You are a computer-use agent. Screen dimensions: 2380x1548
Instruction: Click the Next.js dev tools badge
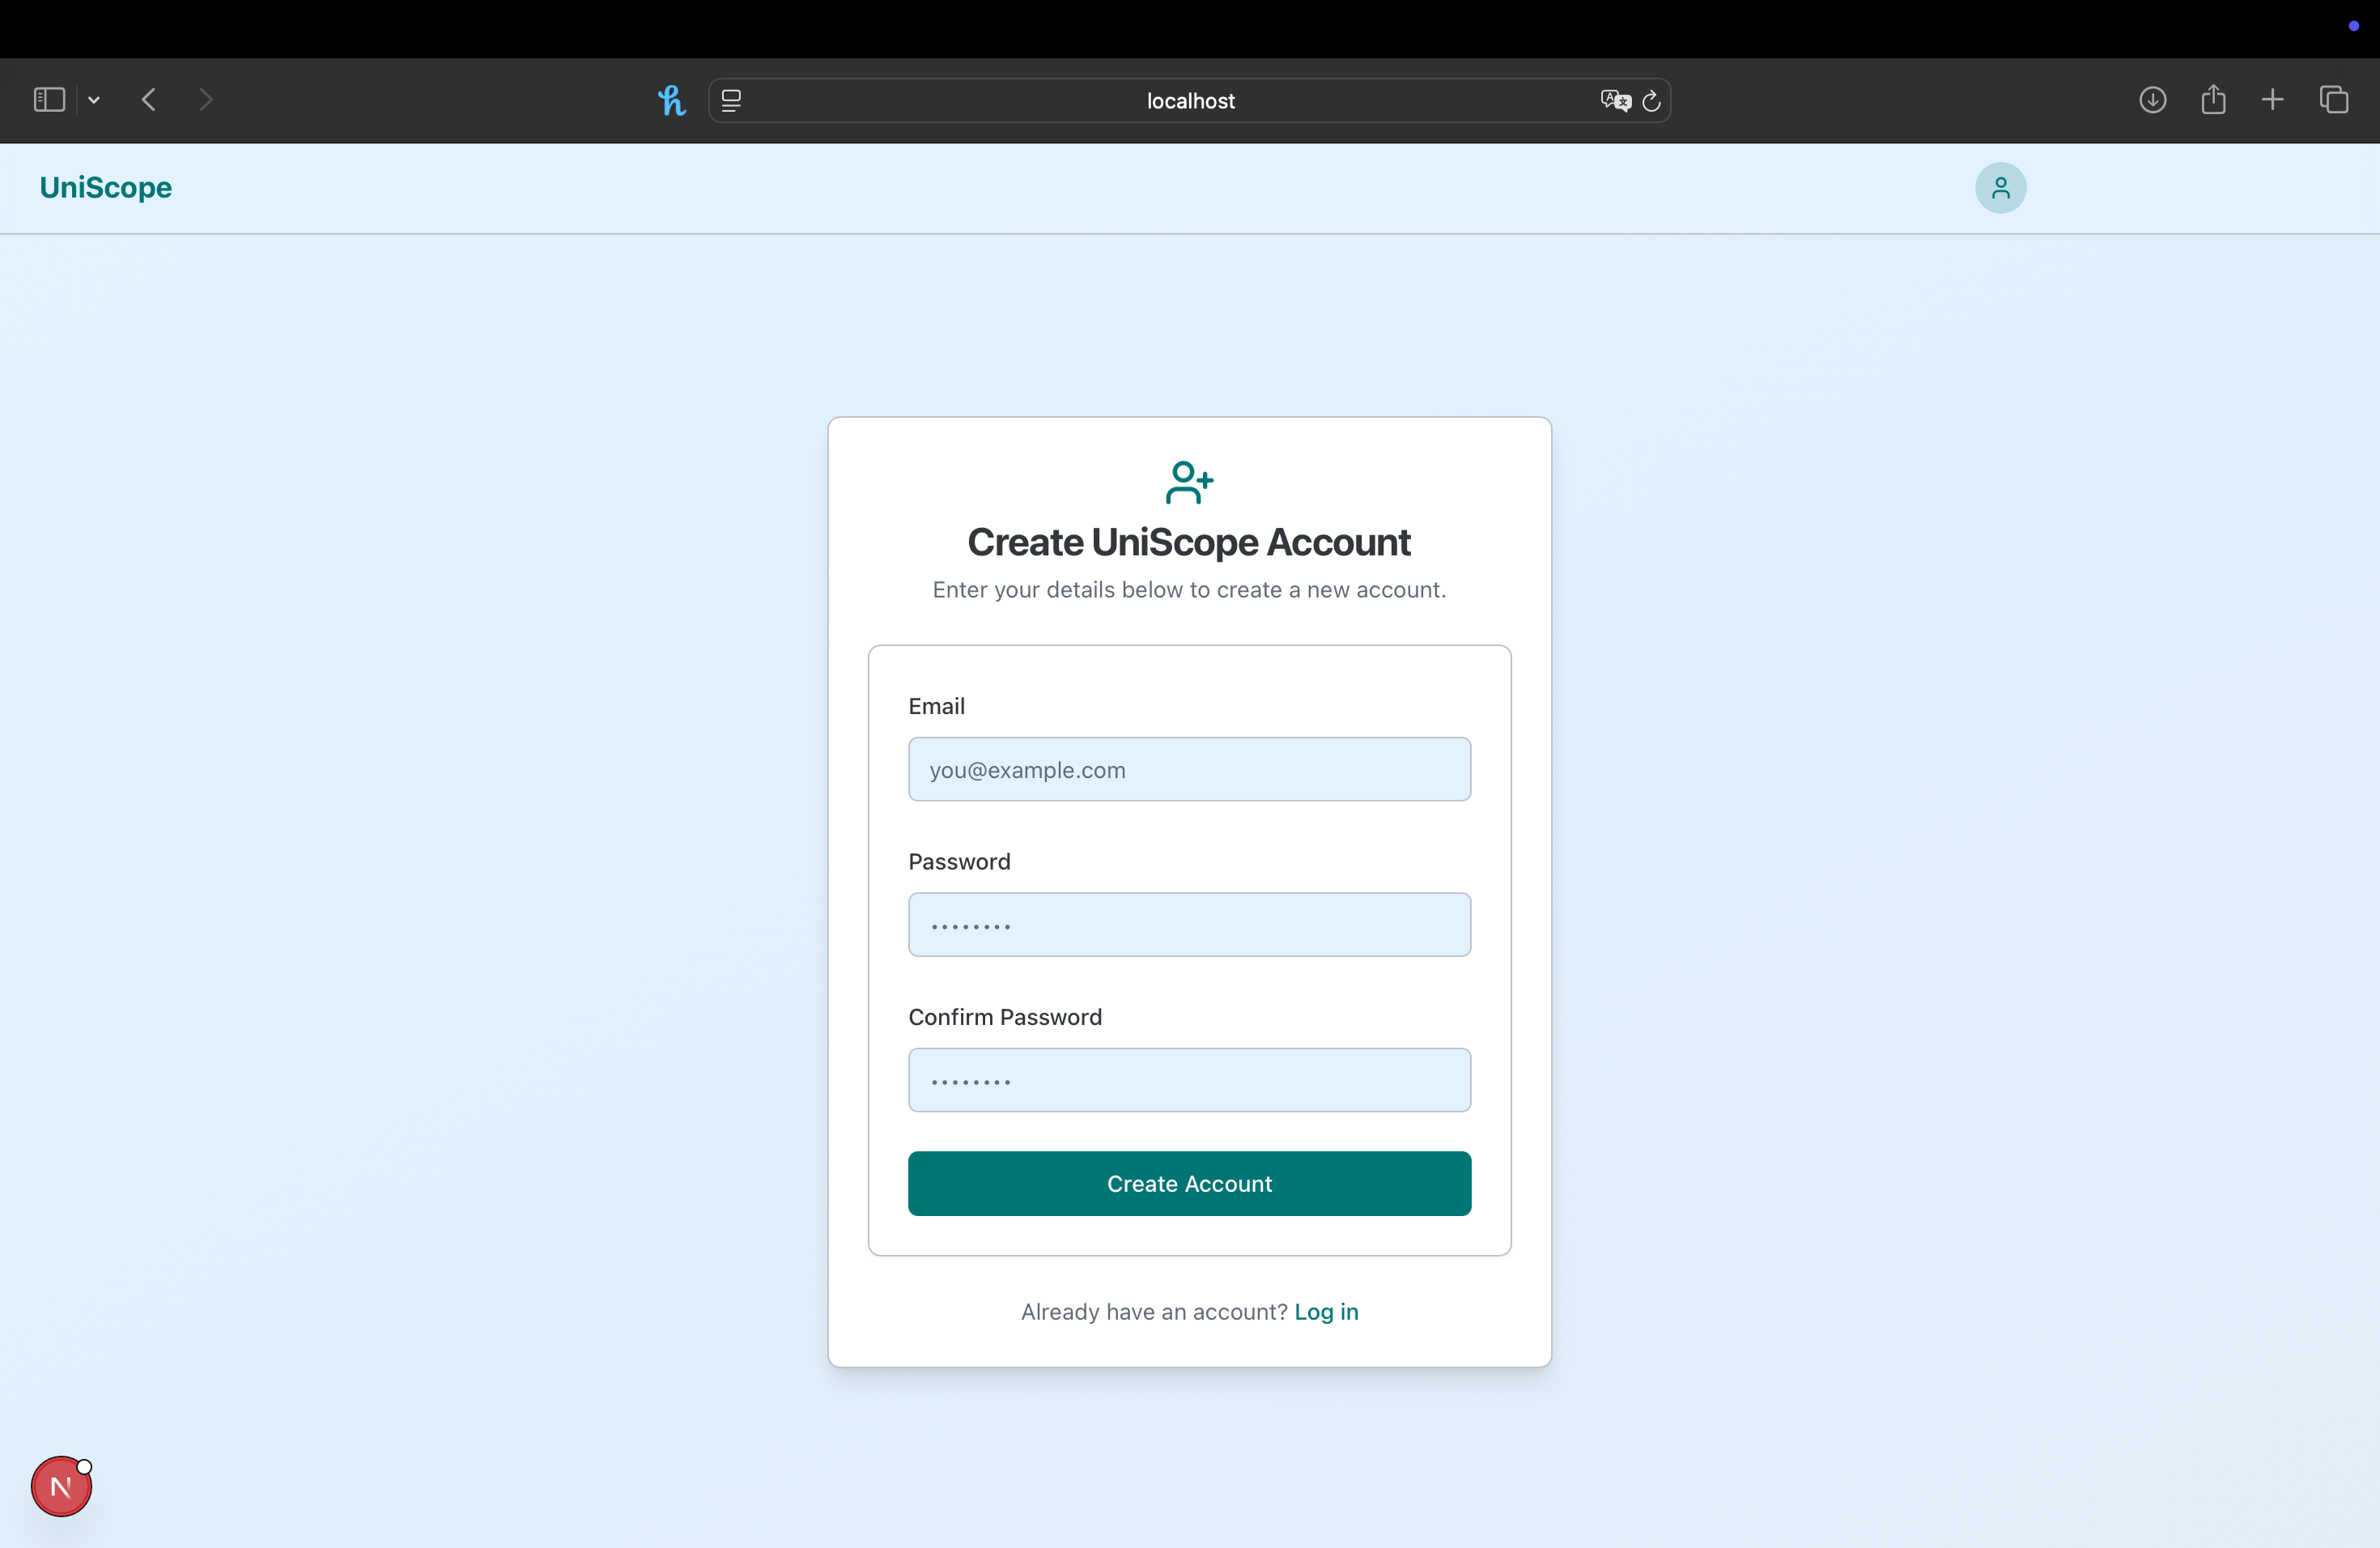[61, 1486]
